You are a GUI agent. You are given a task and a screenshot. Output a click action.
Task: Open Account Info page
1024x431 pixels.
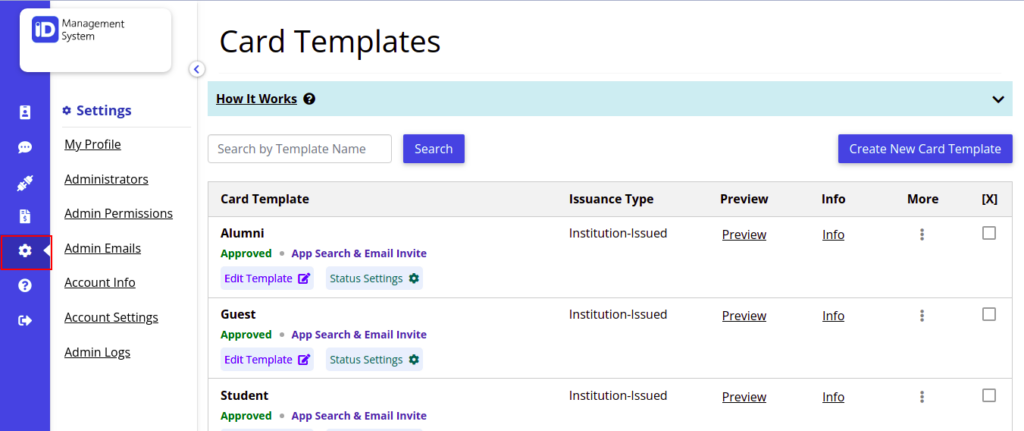[x=100, y=283]
